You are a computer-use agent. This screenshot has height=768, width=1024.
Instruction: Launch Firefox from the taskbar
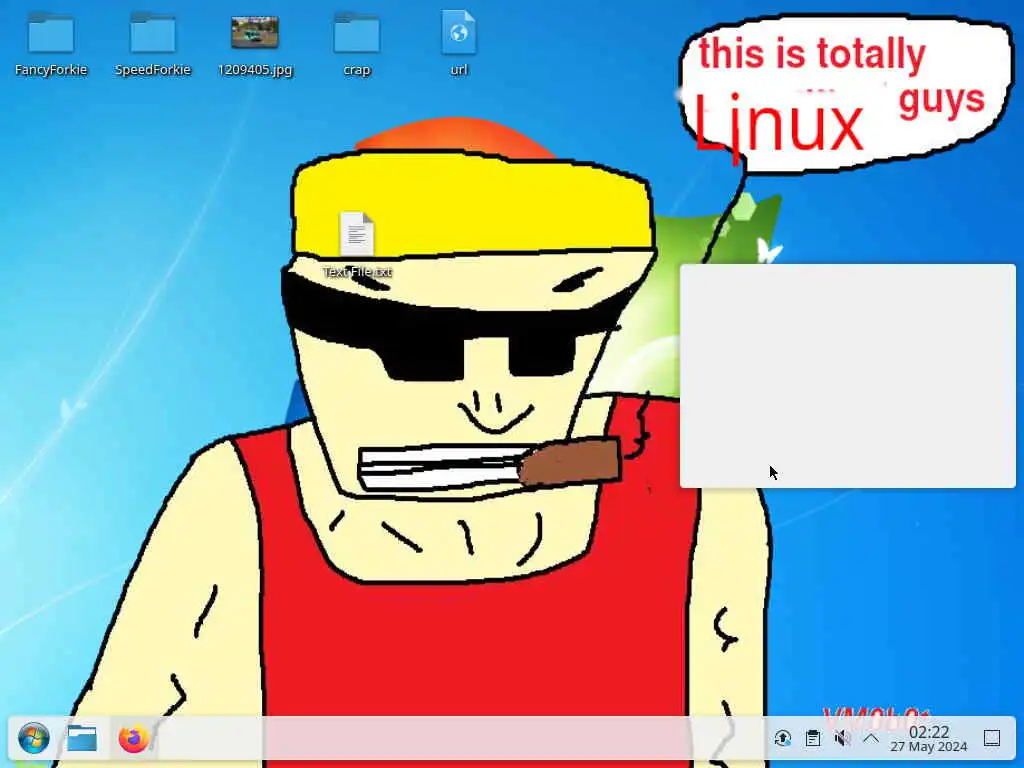pos(134,739)
